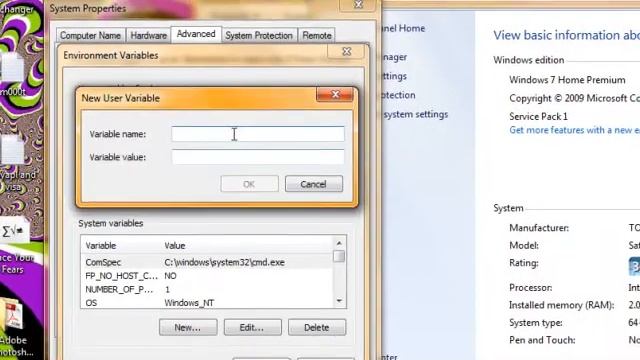Click Edit... under System variables
Screen dimensions: 640x360
253,327
